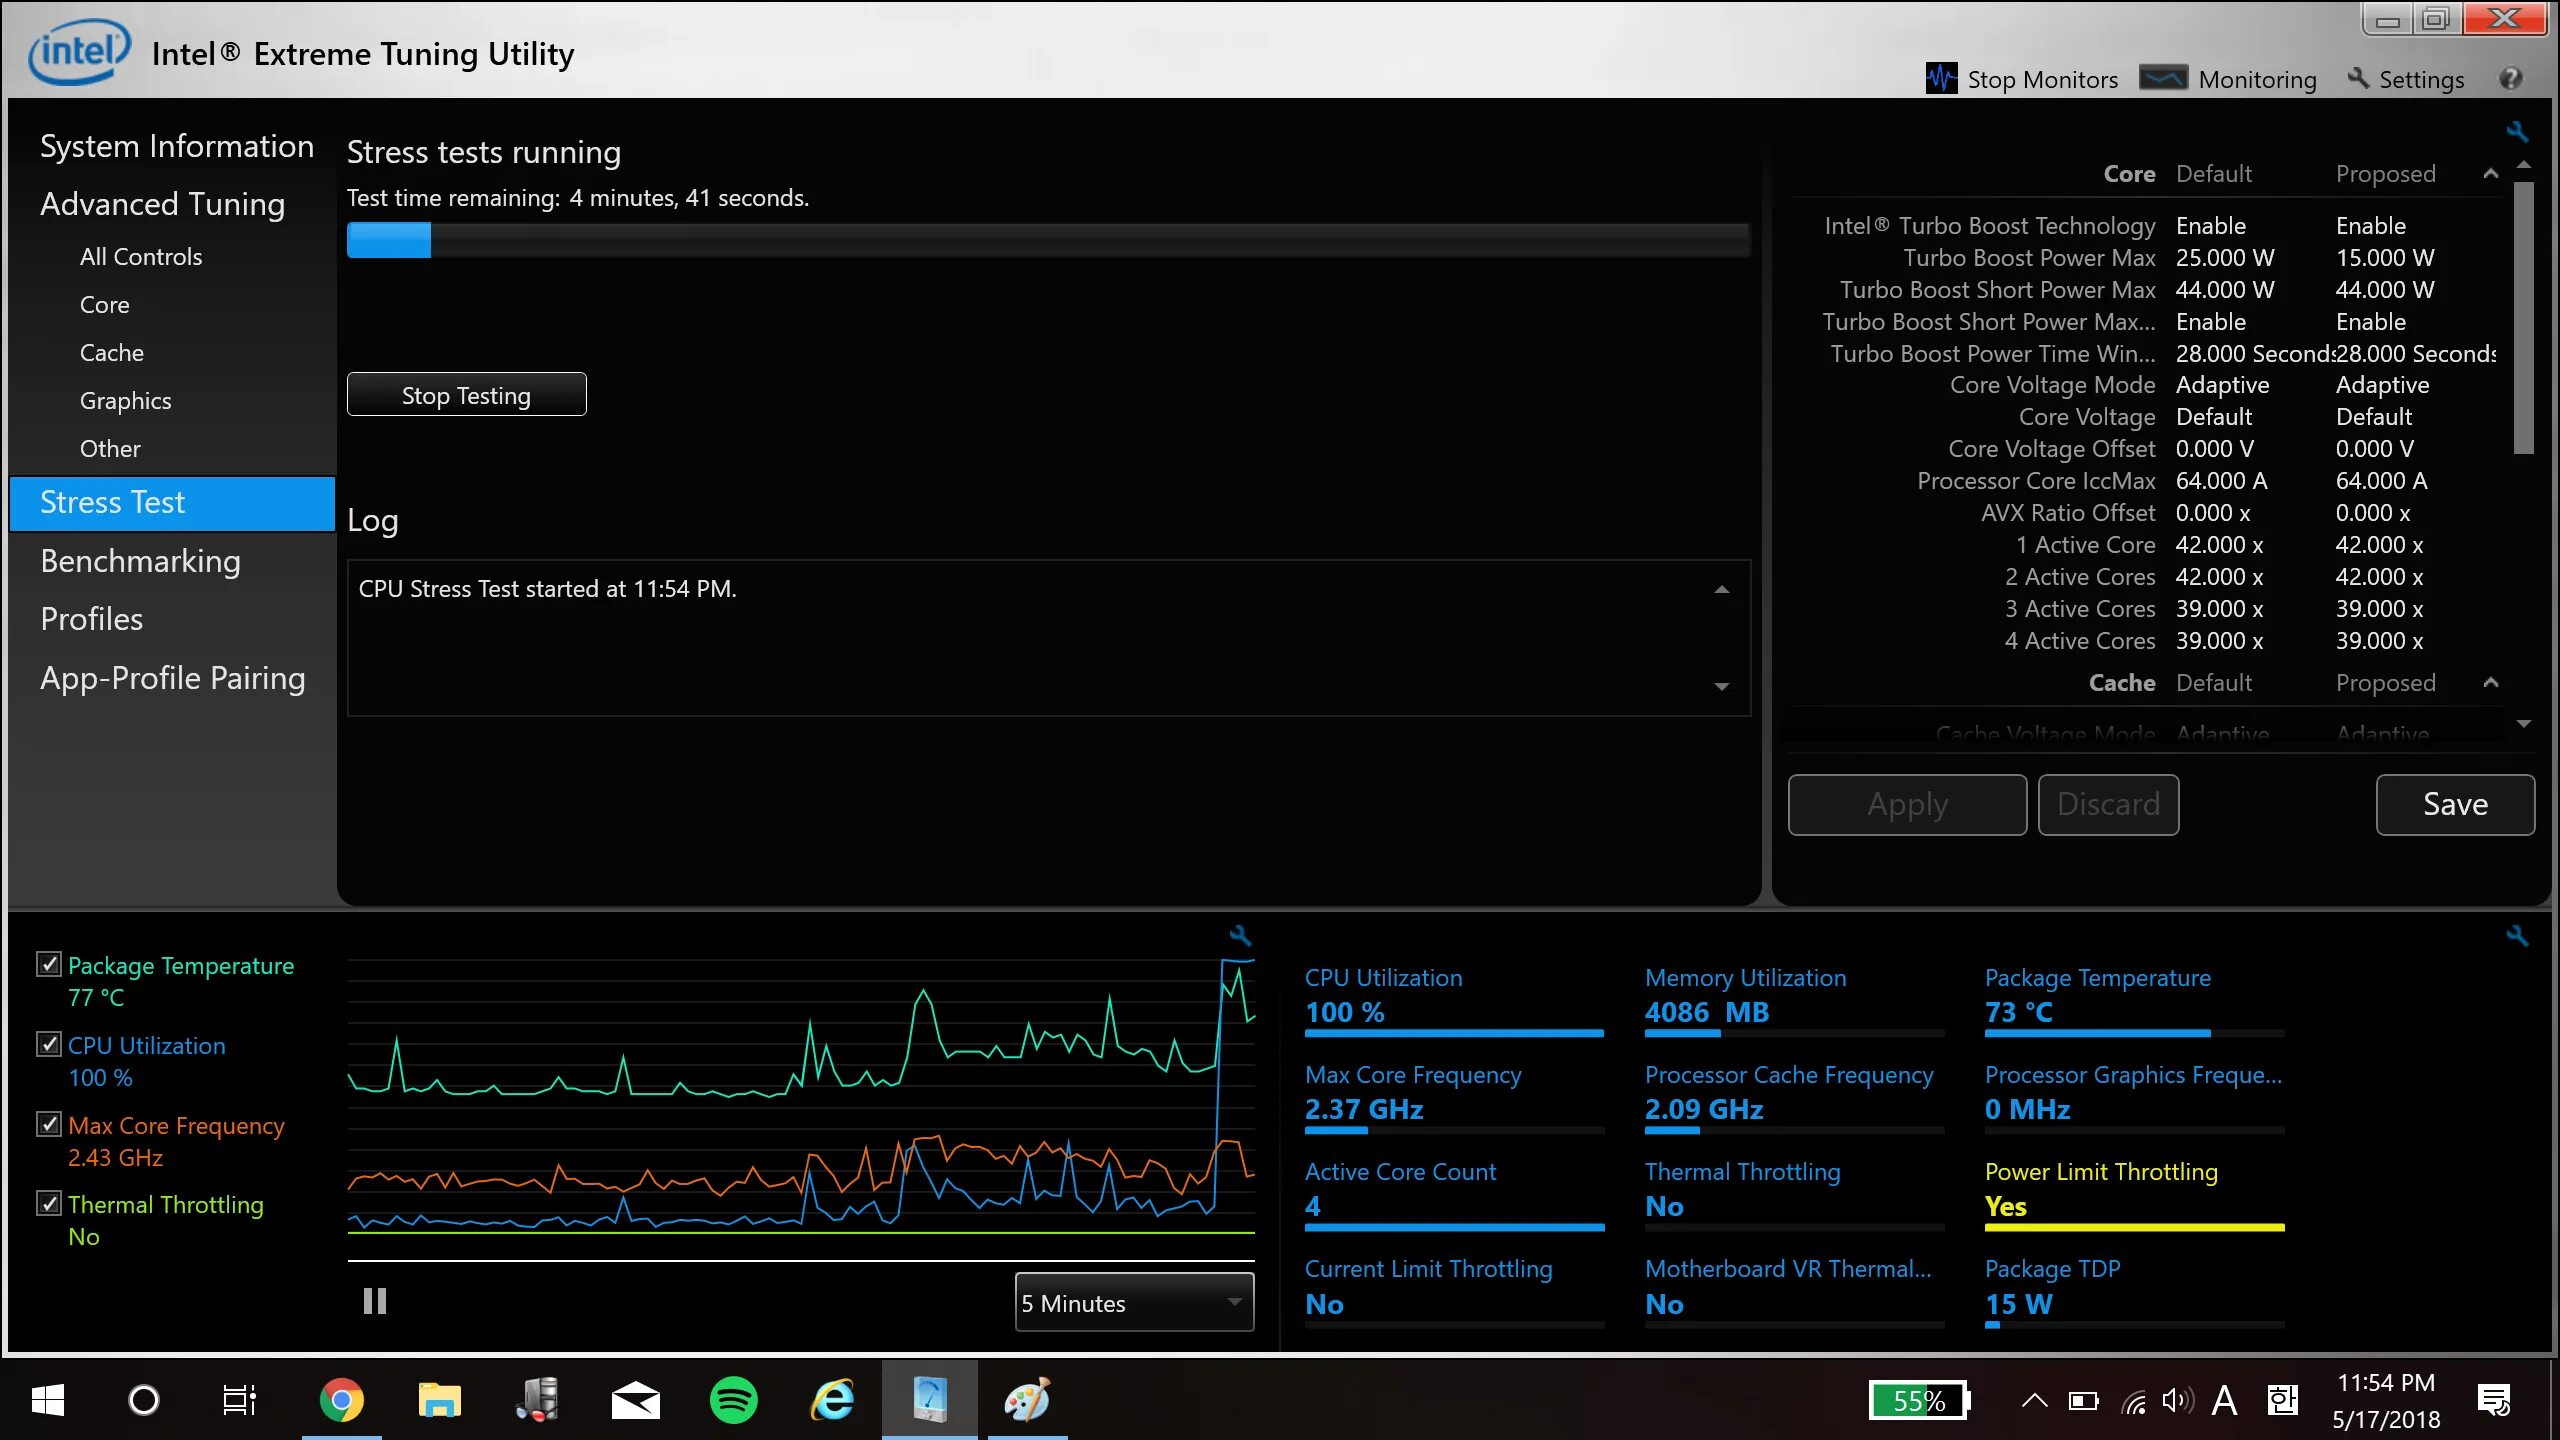Click the stress test progress bar
Image resolution: width=2560 pixels, height=1440 pixels.
[x=1047, y=240]
